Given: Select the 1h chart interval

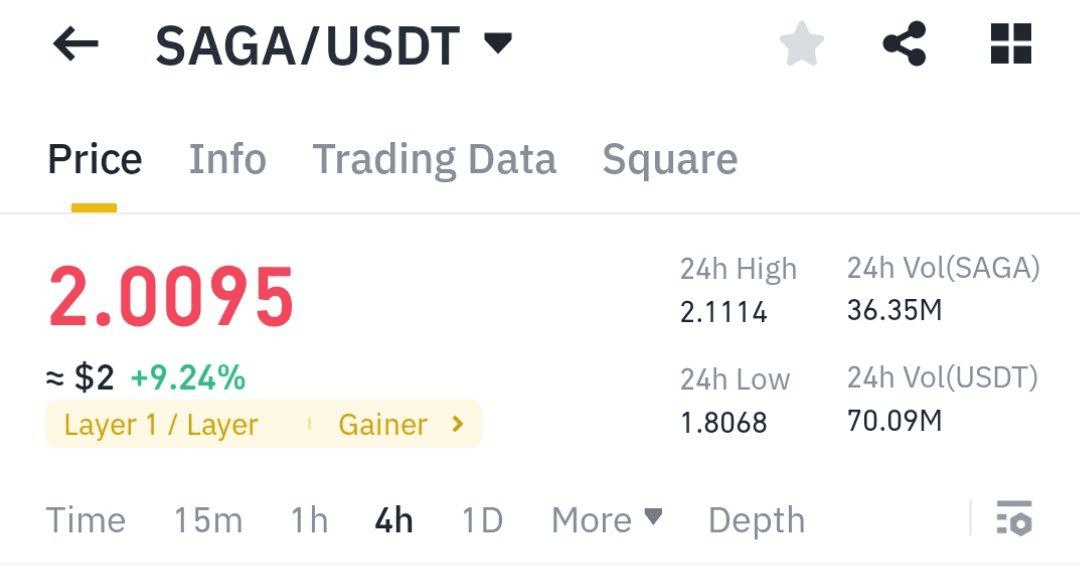Looking at the screenshot, I should [x=309, y=520].
